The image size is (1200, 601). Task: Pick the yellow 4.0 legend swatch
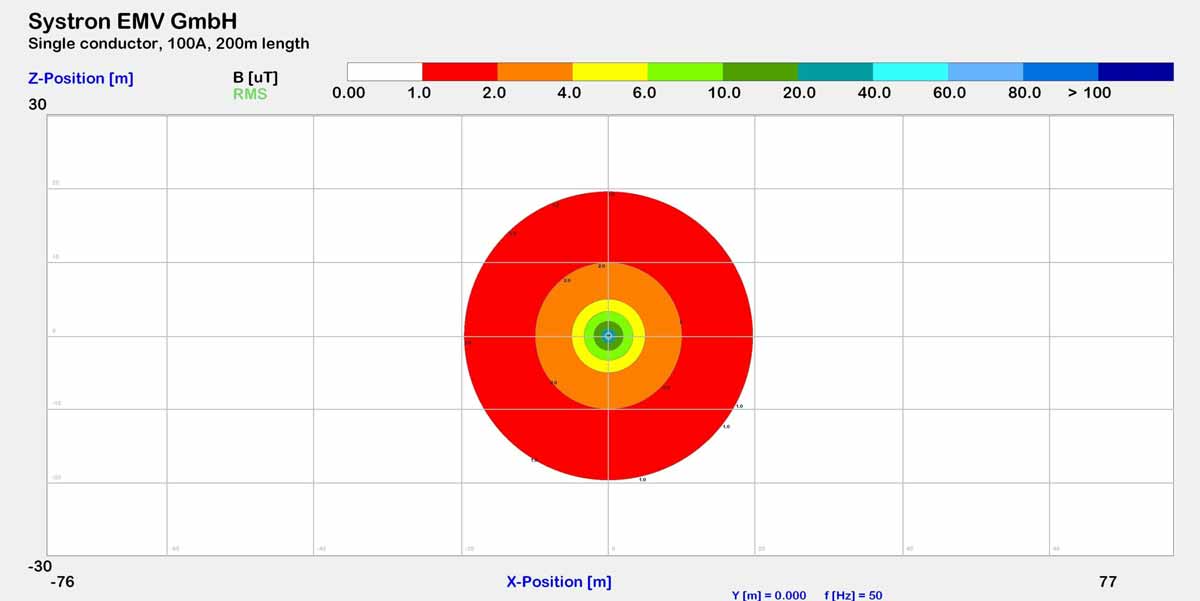(x=610, y=71)
